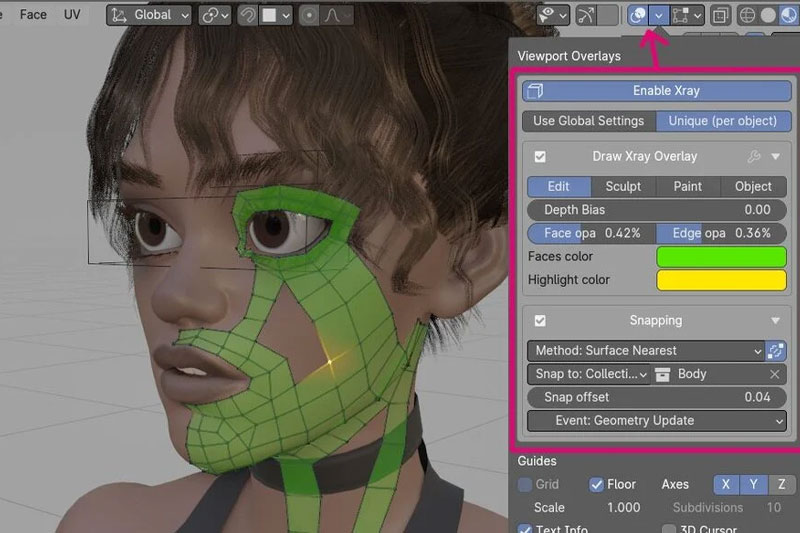Click the Enable Xray button
This screenshot has width=800, height=533.
click(x=656, y=91)
